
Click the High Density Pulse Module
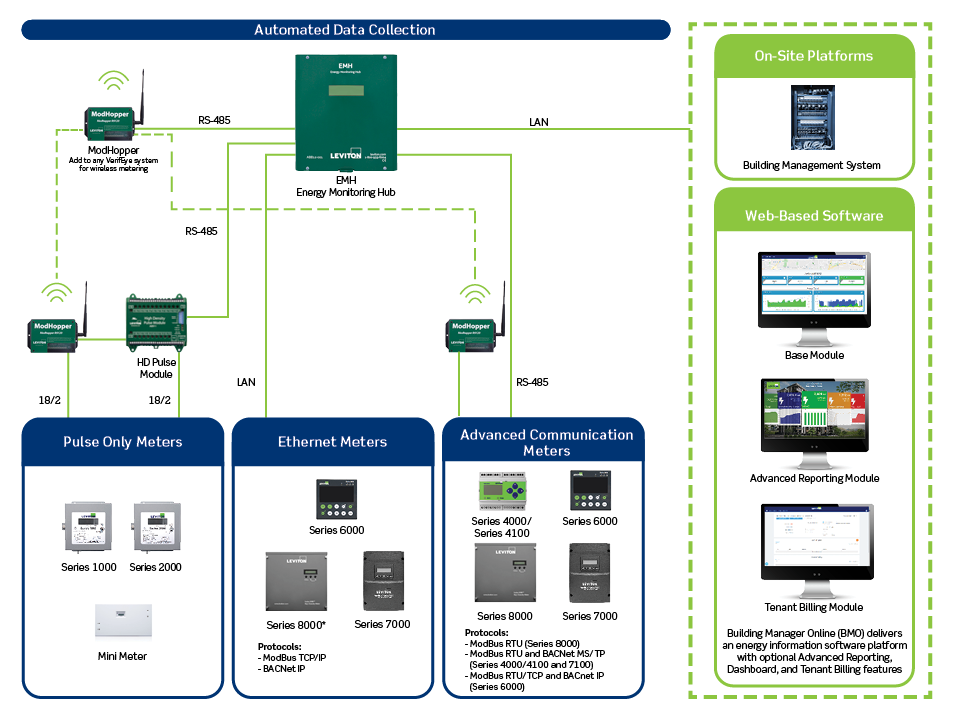coord(156,322)
